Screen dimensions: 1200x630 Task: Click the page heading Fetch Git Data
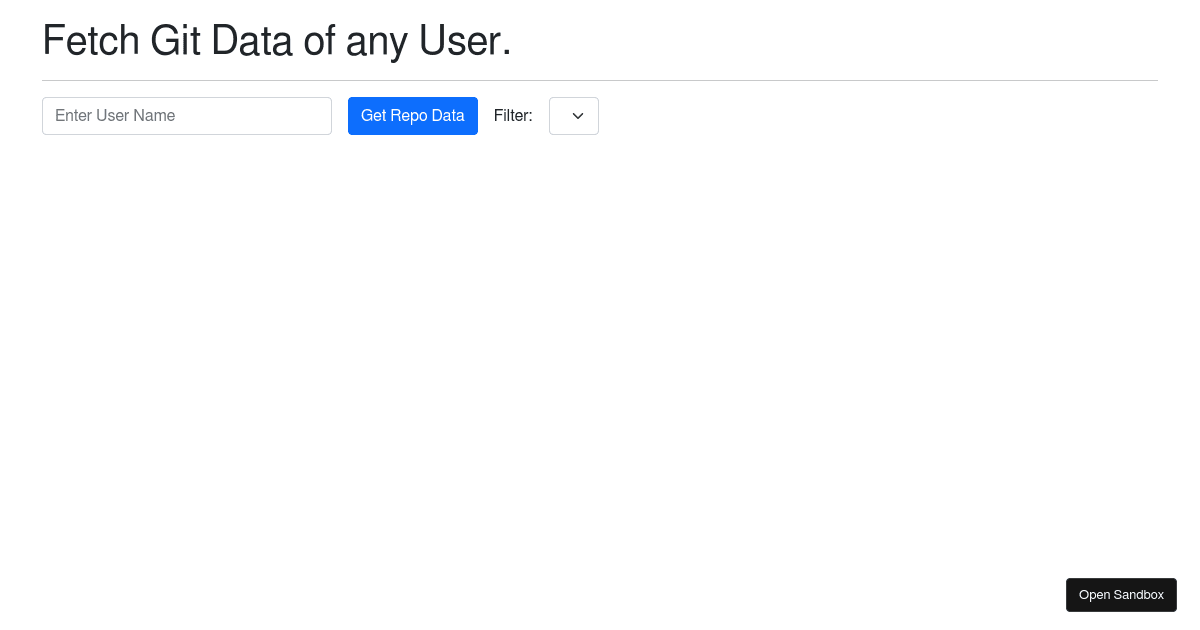(275, 40)
